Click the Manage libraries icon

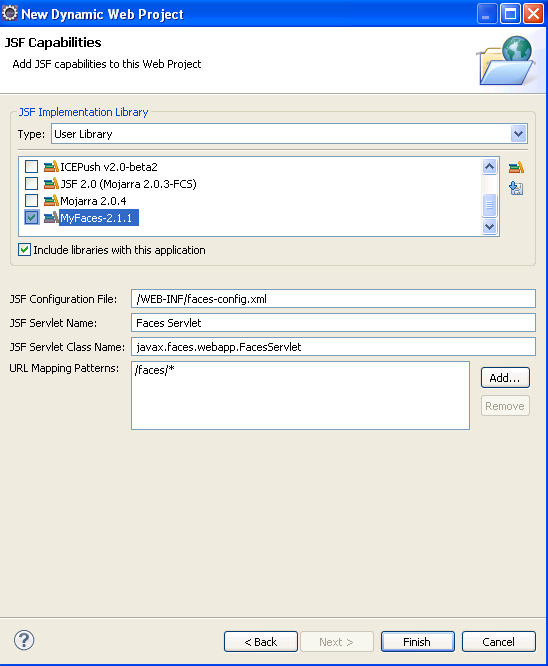click(516, 167)
